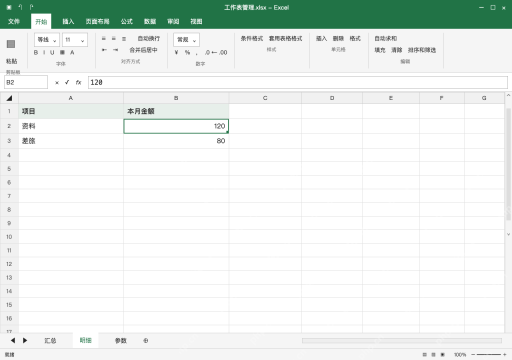Select cell B3 containing 80
This screenshot has height=360, width=512.
coord(176,141)
